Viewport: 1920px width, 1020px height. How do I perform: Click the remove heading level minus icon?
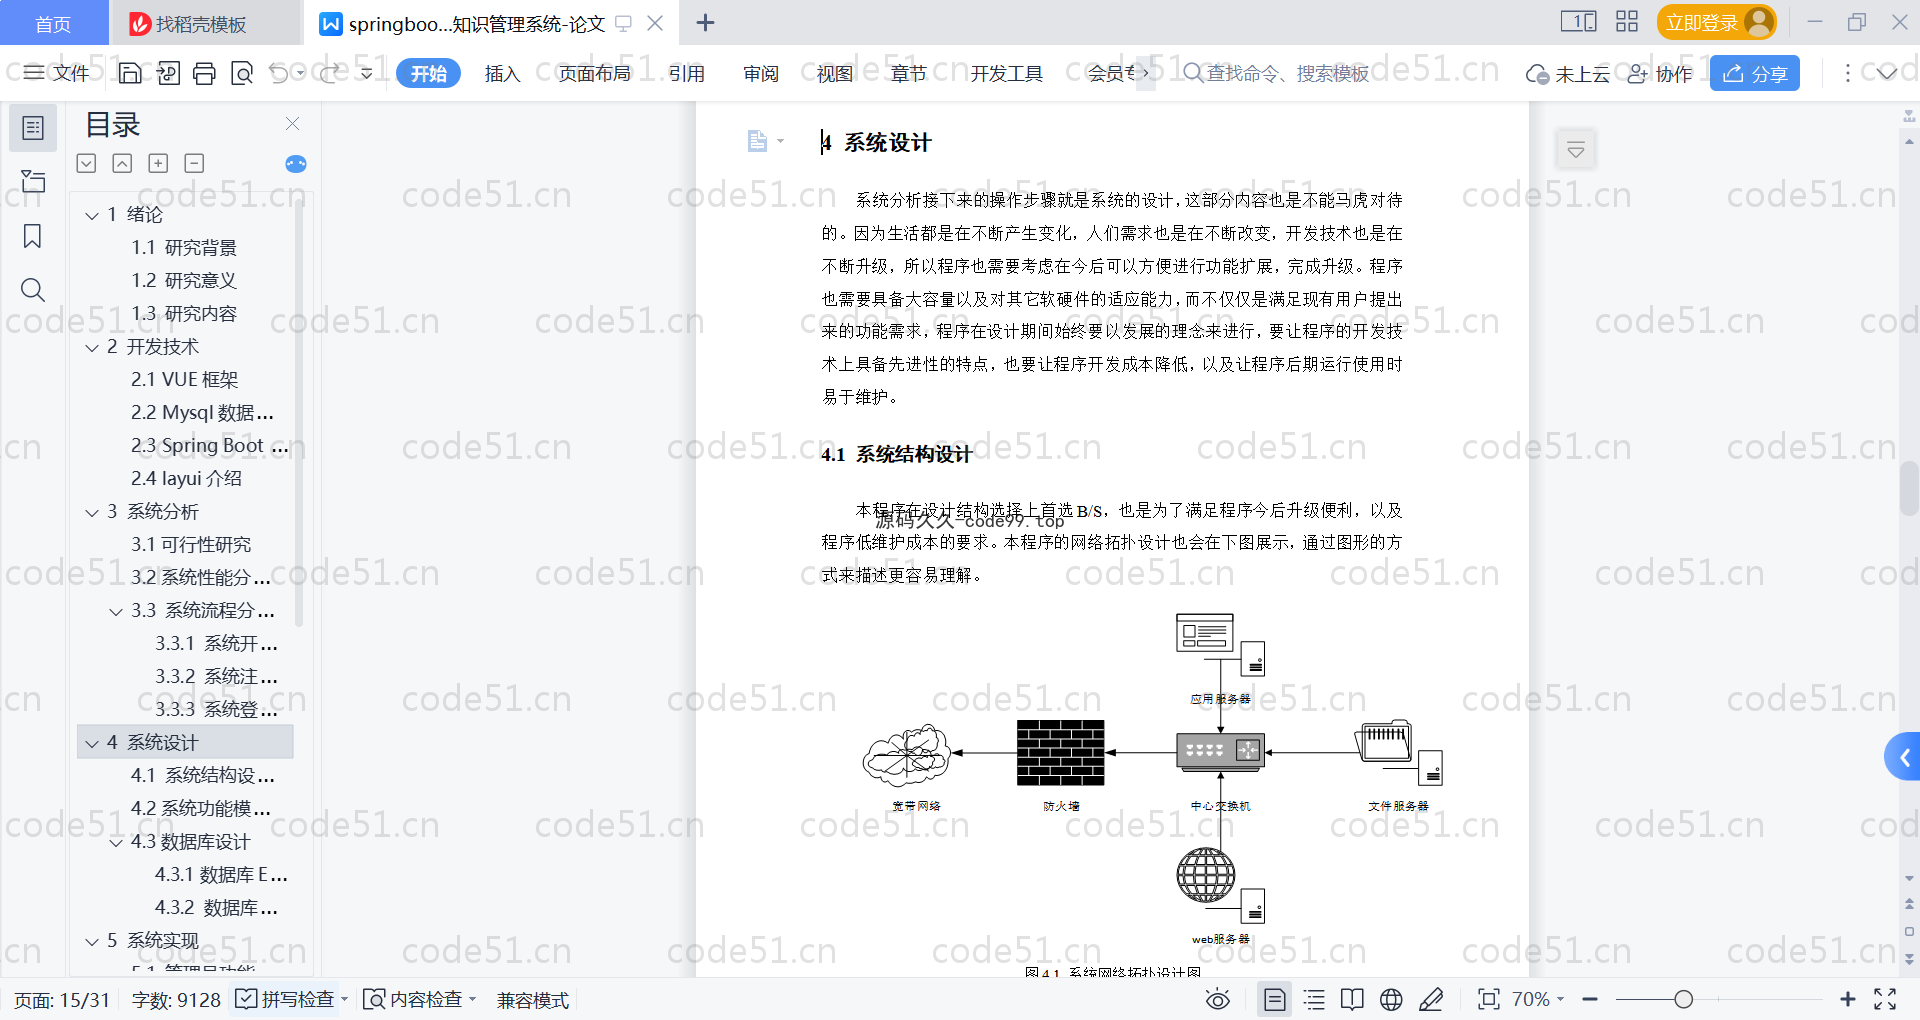(194, 163)
